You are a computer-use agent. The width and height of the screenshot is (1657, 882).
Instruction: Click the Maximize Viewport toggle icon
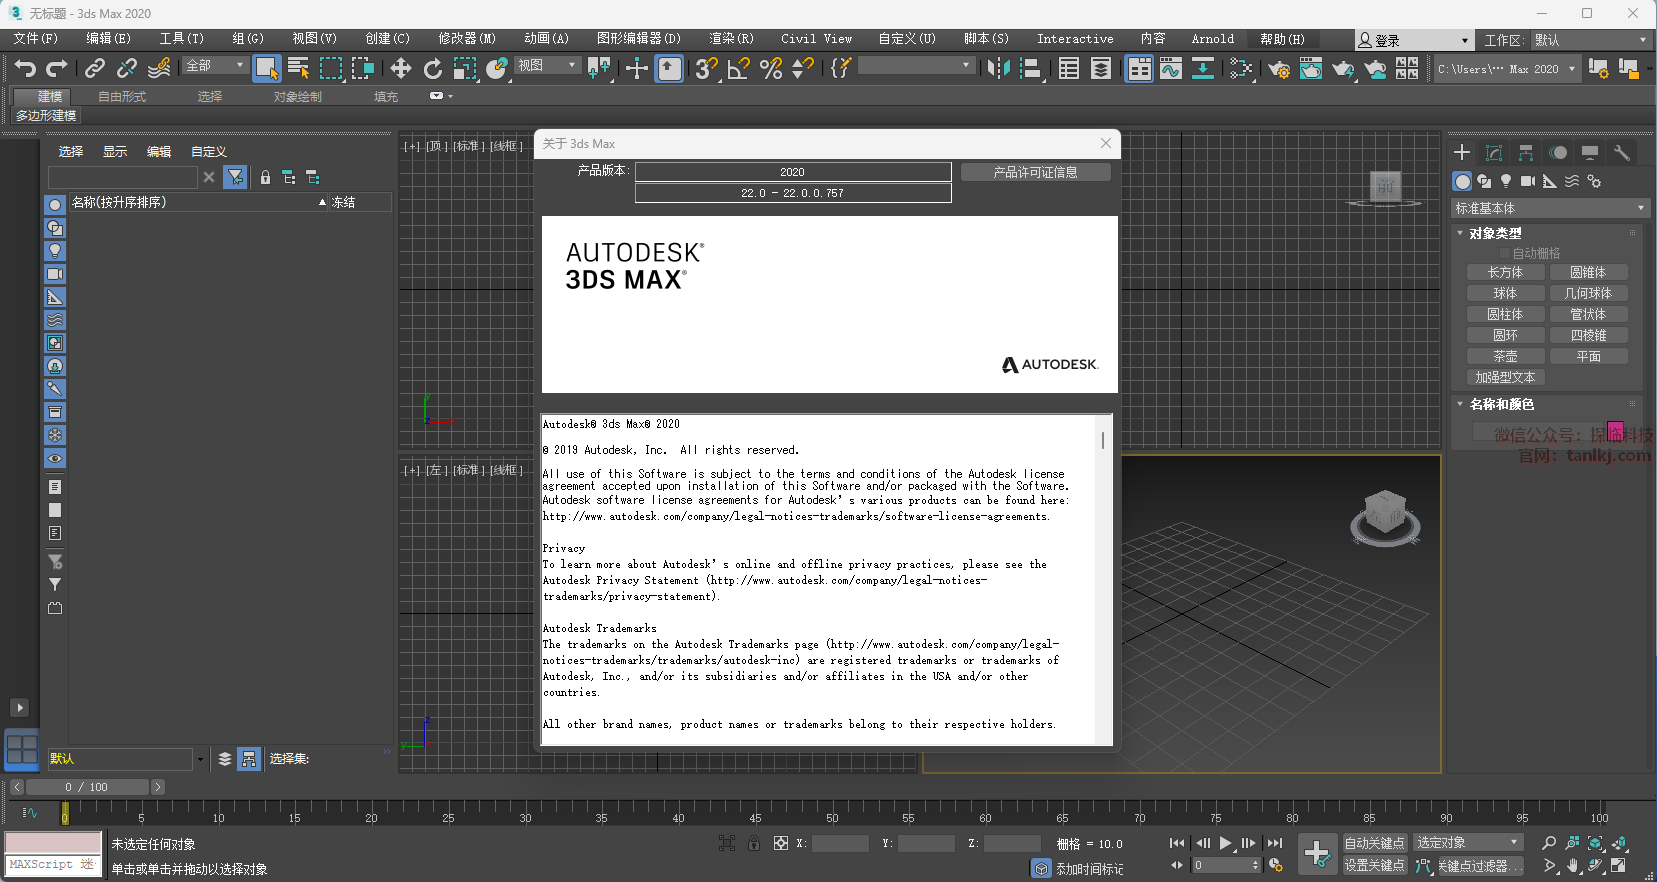1618,865
